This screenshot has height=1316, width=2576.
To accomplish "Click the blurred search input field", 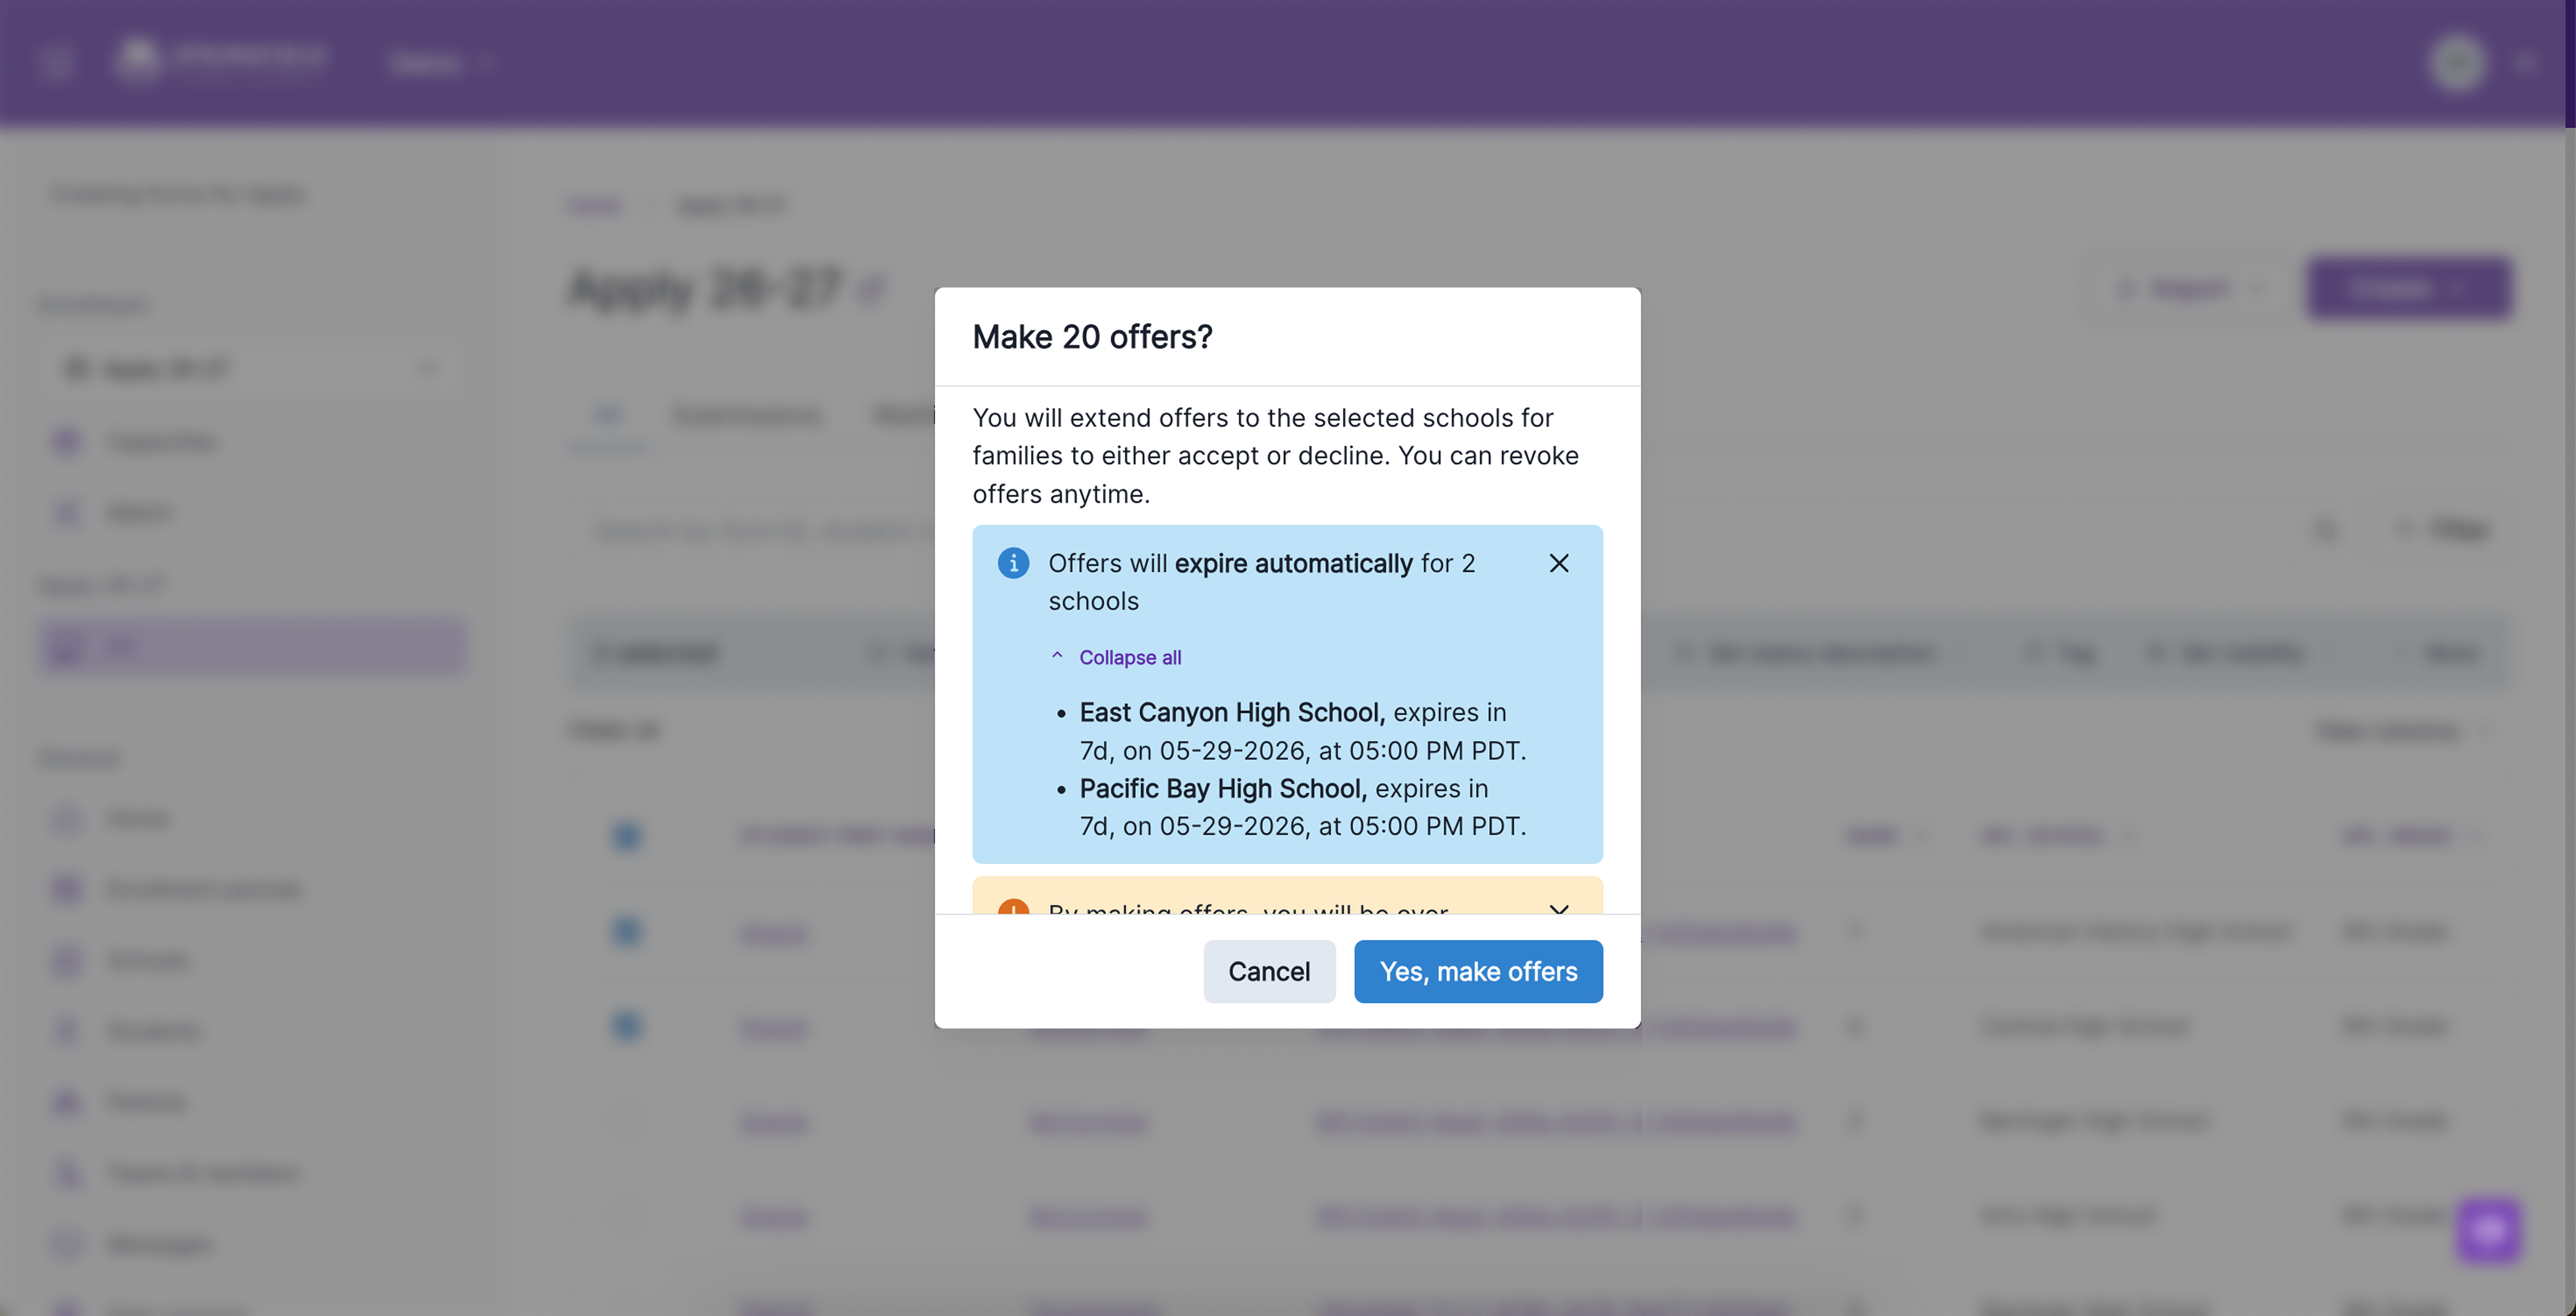I will click(760, 529).
